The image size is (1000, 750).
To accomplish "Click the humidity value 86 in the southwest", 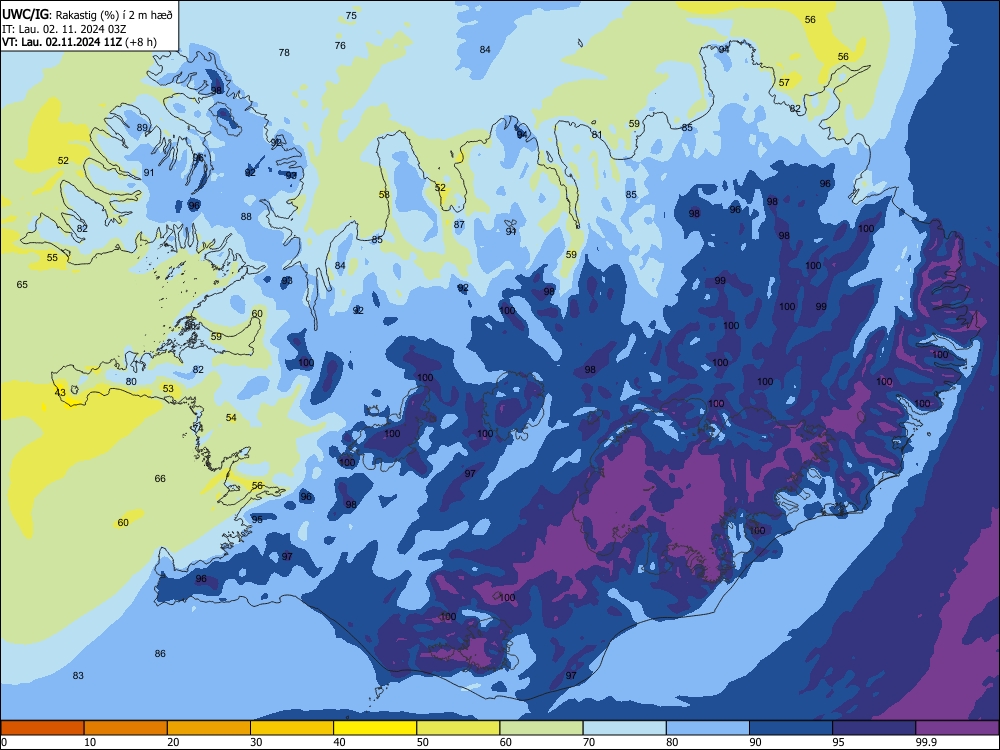I will tap(160, 653).
